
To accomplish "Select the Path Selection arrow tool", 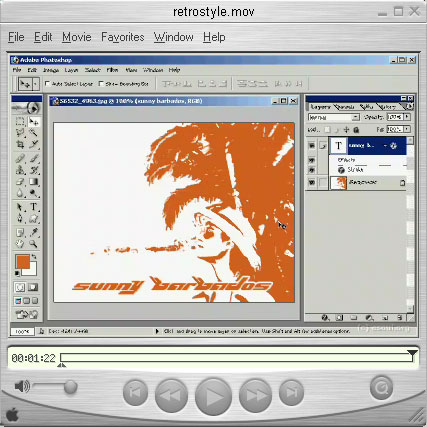I will [20, 207].
